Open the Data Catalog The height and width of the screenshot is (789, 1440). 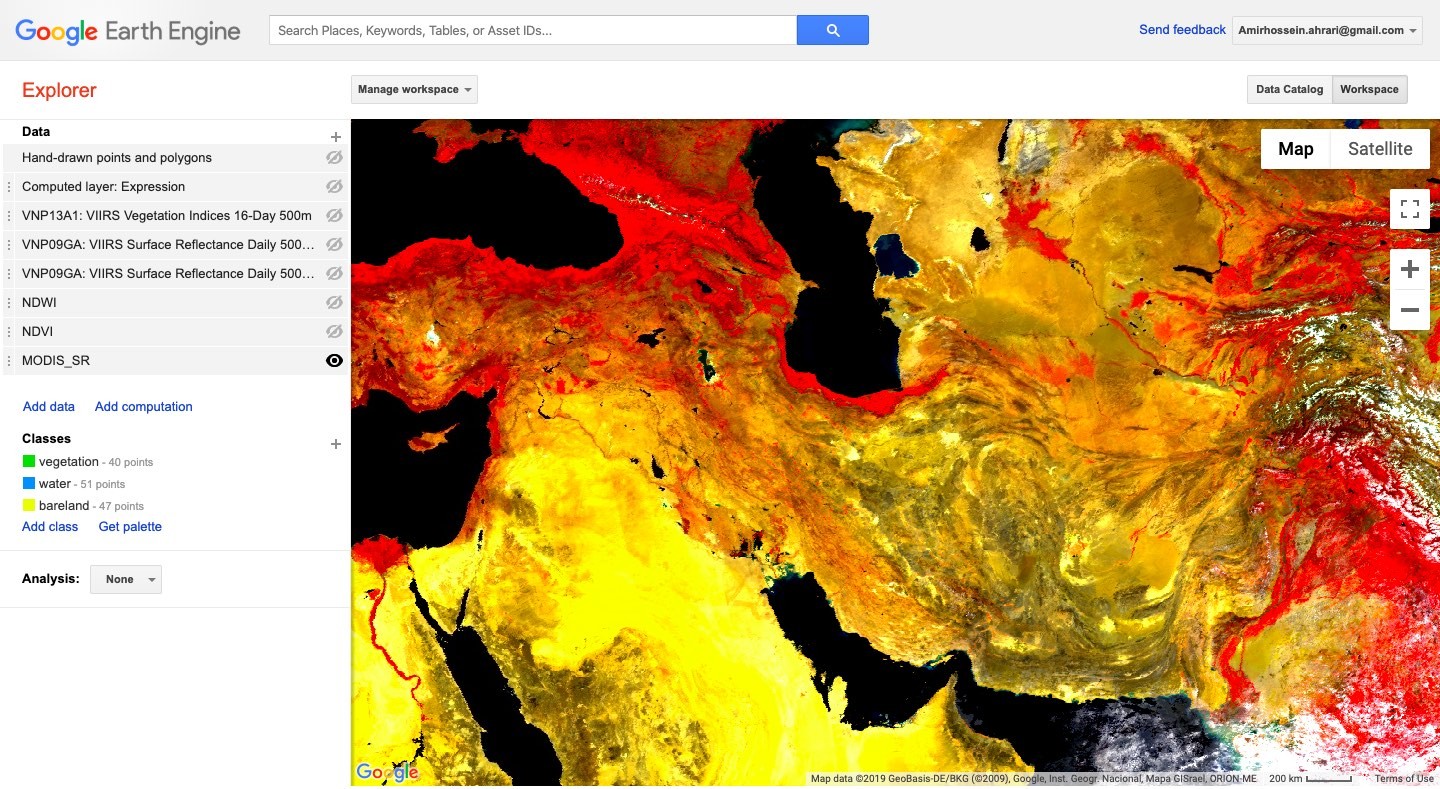[1288, 89]
